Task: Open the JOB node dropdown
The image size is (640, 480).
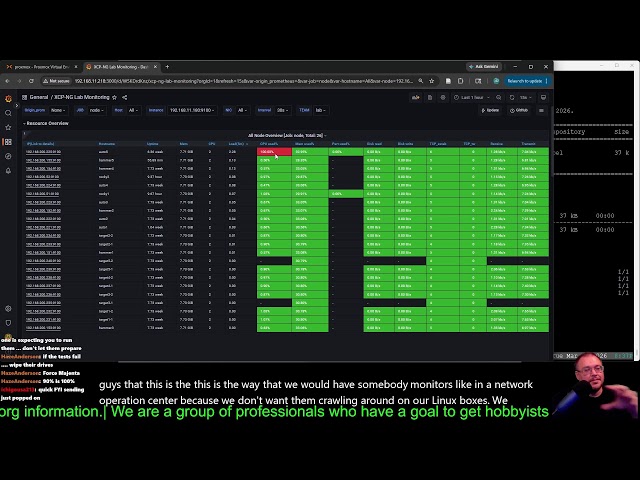Action: (x=97, y=110)
